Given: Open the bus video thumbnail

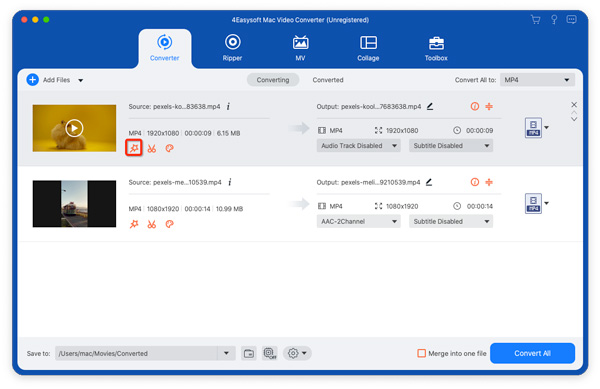Looking at the screenshot, I should coord(74,203).
